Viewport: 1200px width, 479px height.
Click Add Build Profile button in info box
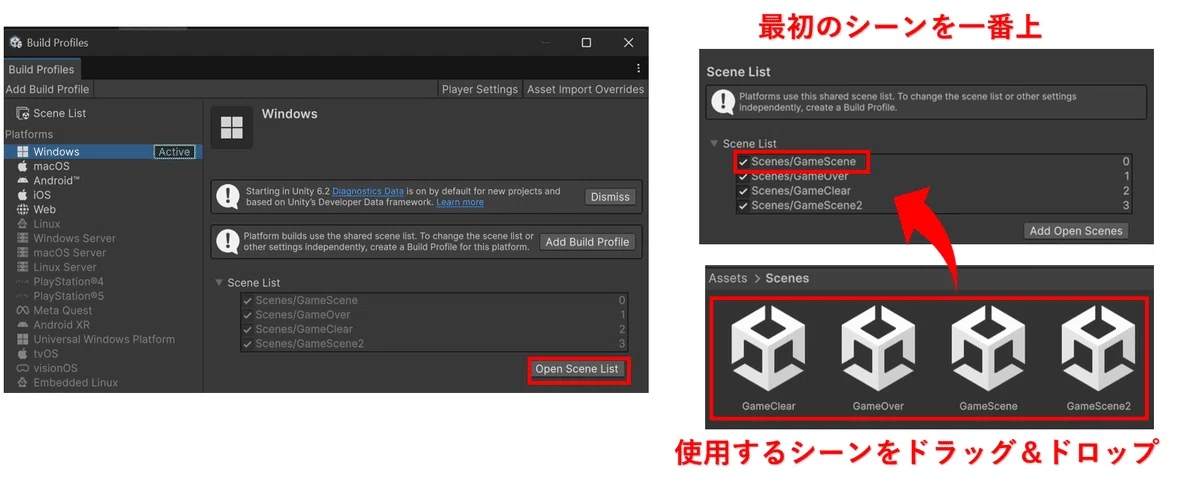(x=587, y=242)
